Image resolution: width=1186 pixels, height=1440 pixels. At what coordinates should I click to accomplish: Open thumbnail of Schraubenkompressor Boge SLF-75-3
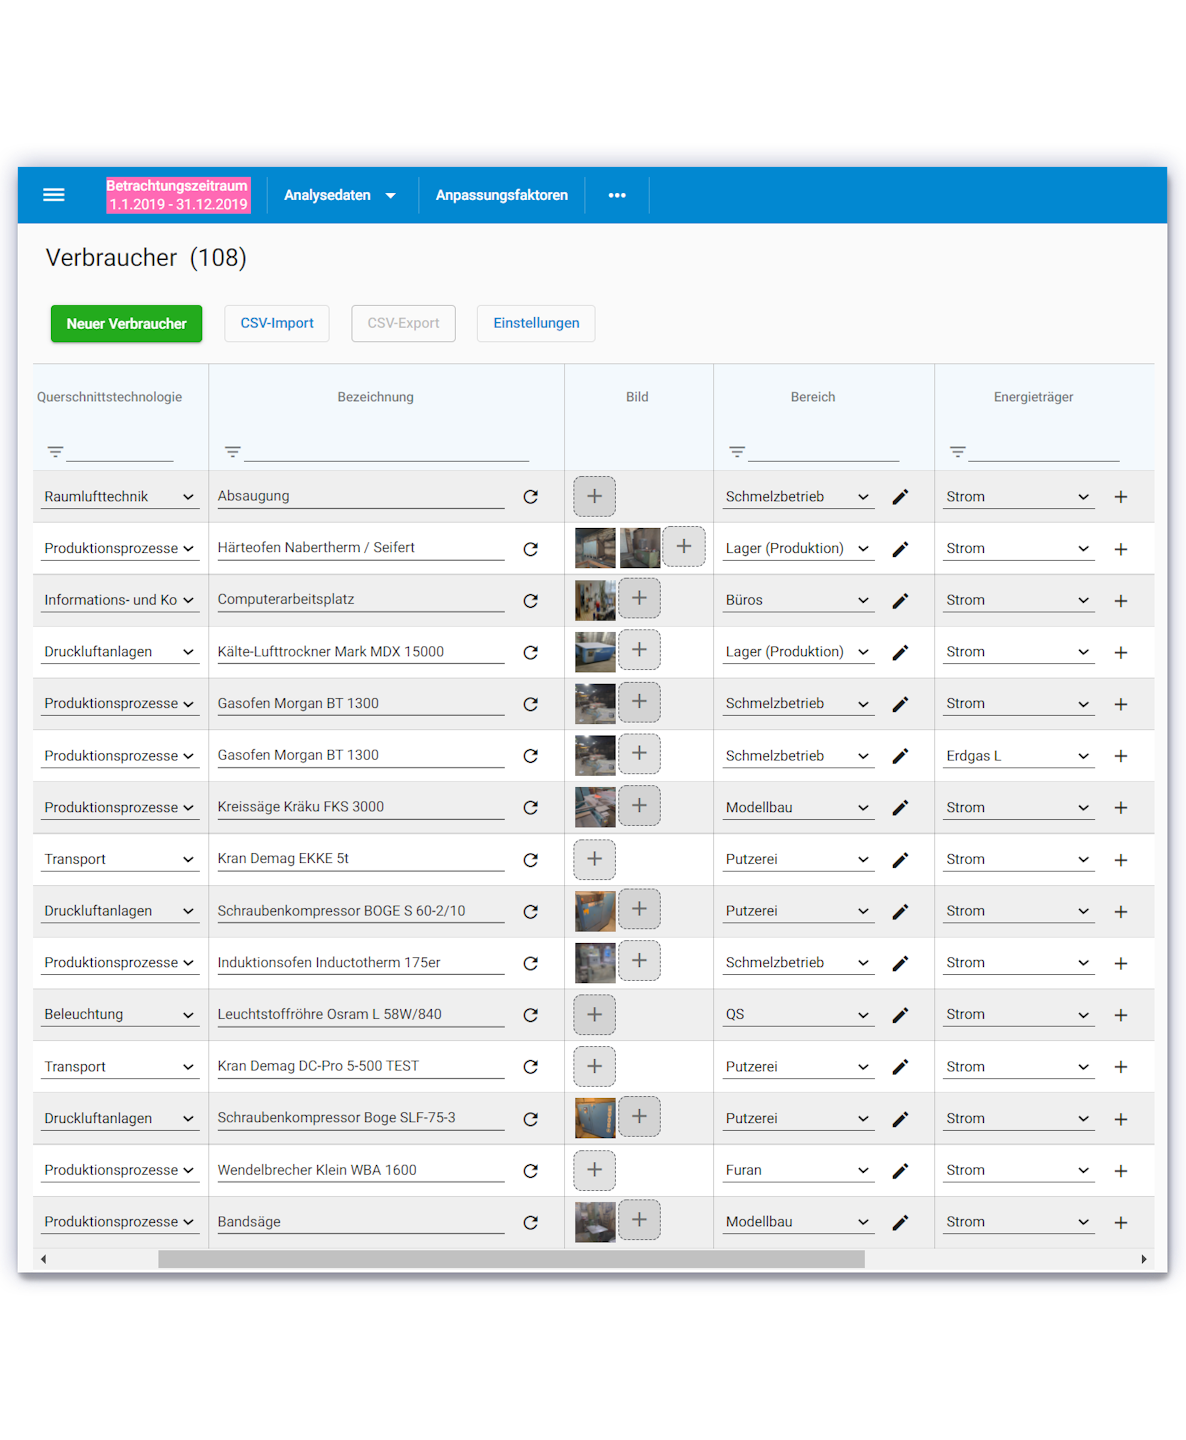(595, 1118)
